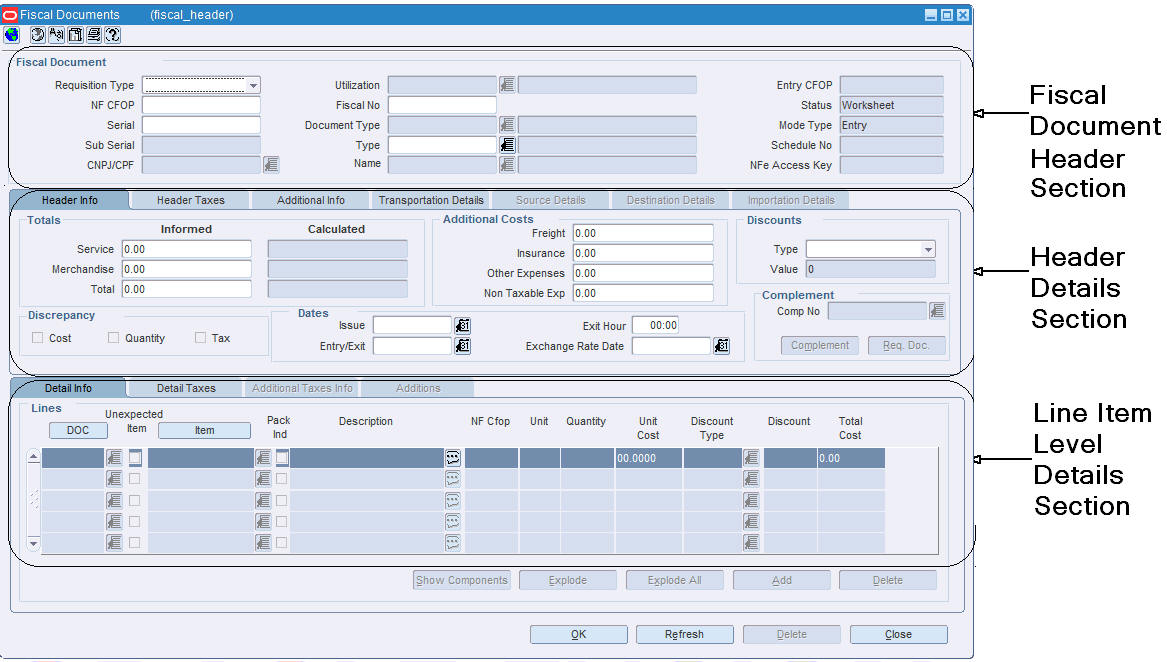1167x662 pixels.
Task: Click the Complement button
Action: [x=819, y=346]
